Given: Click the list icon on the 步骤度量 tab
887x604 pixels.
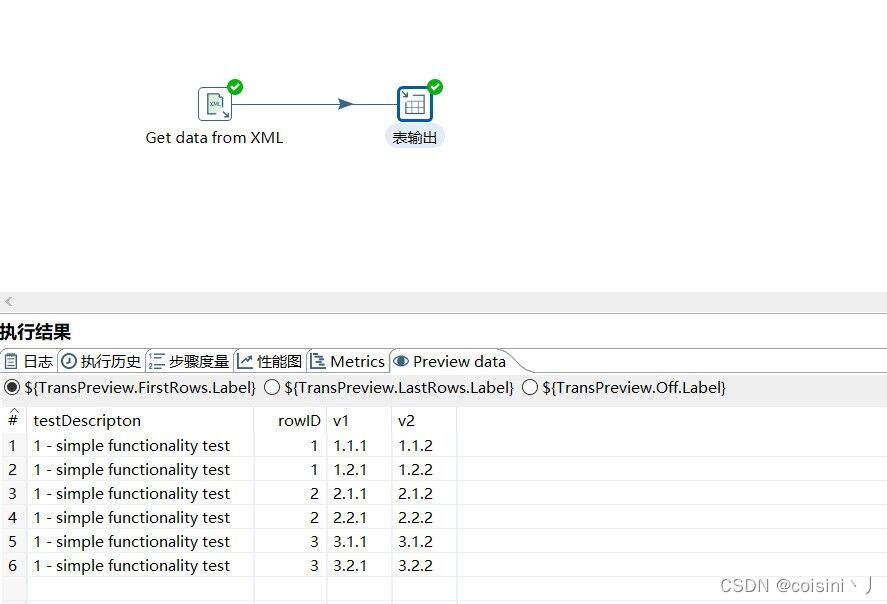Looking at the screenshot, I should click(156, 361).
